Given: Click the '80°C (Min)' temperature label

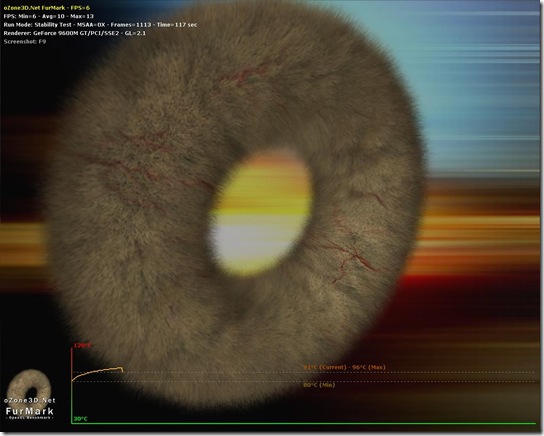Looking at the screenshot, I should pos(319,385).
